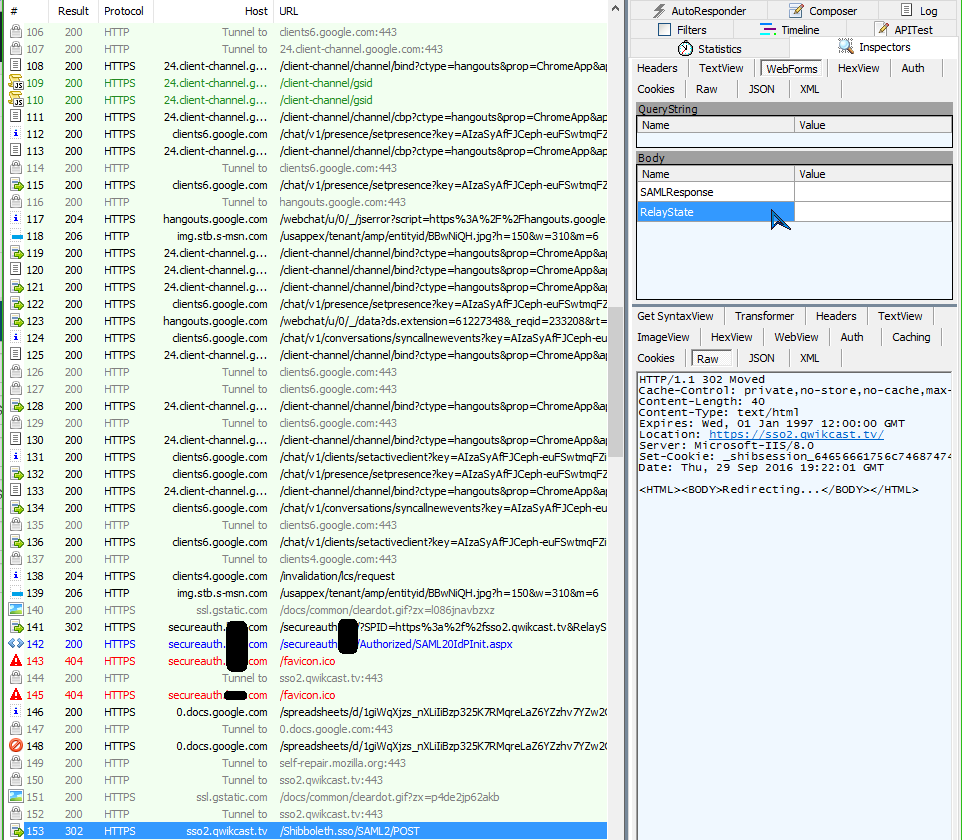Screen dimensions: 962x840
Task: Click the lock icon on session 106
Action: pos(16,31)
